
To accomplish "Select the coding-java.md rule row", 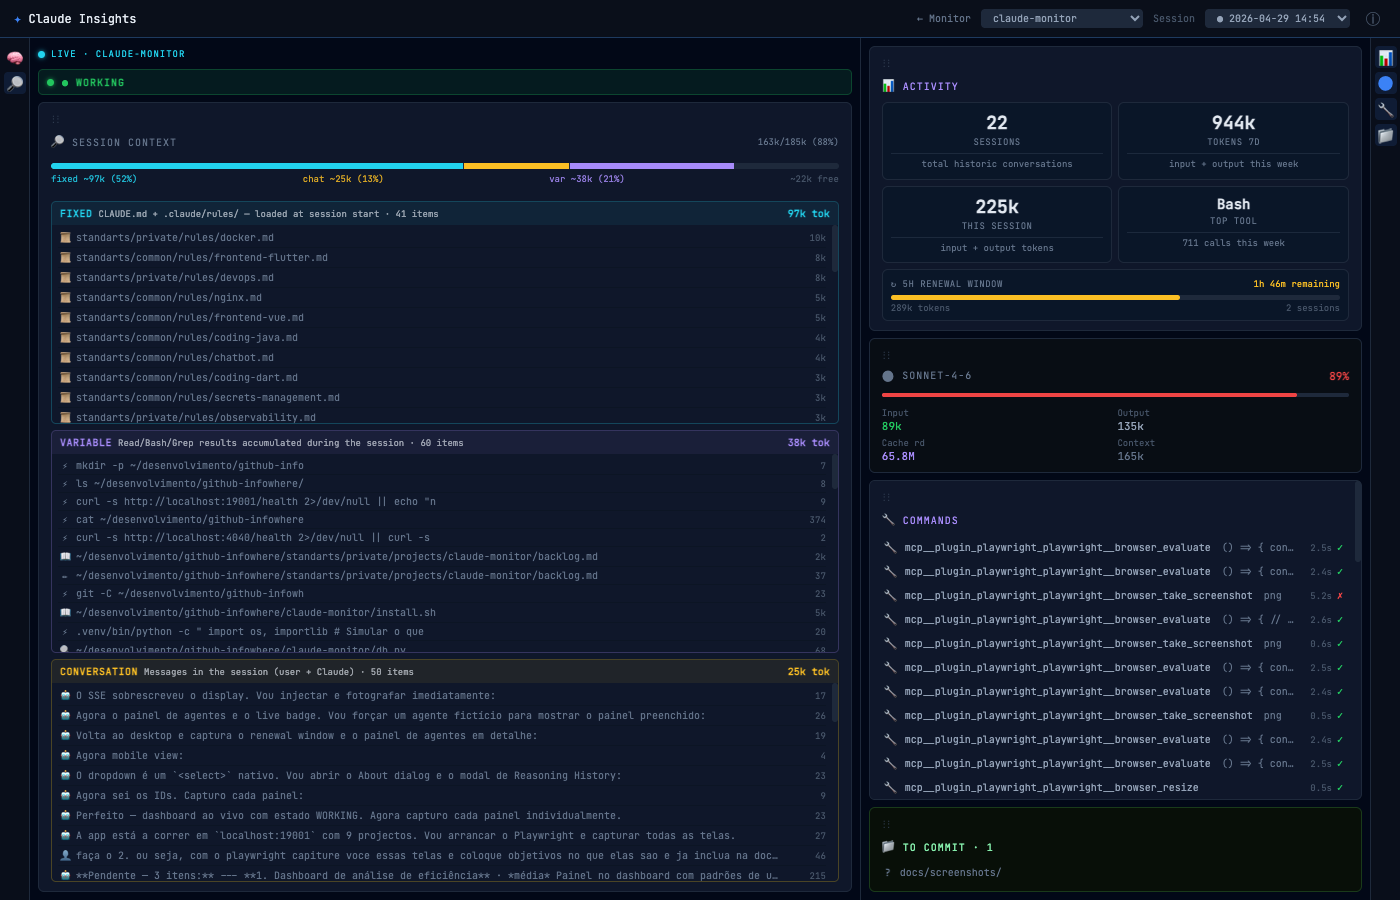I will pyautogui.click(x=443, y=338).
